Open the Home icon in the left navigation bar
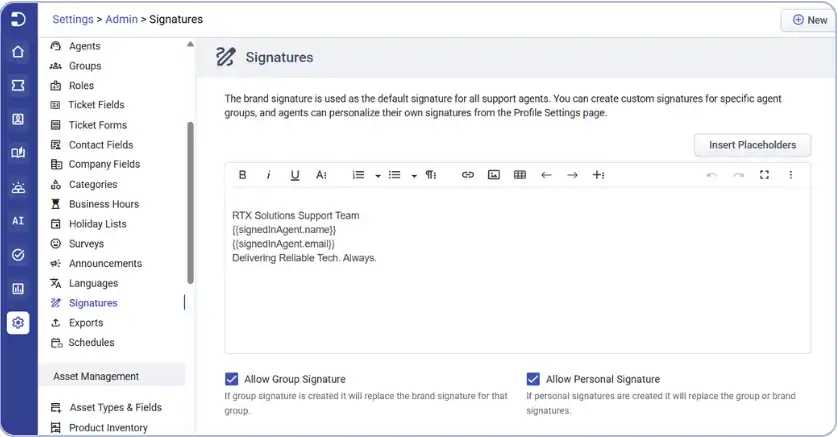Image resolution: width=837 pixels, height=437 pixels. tap(18, 52)
